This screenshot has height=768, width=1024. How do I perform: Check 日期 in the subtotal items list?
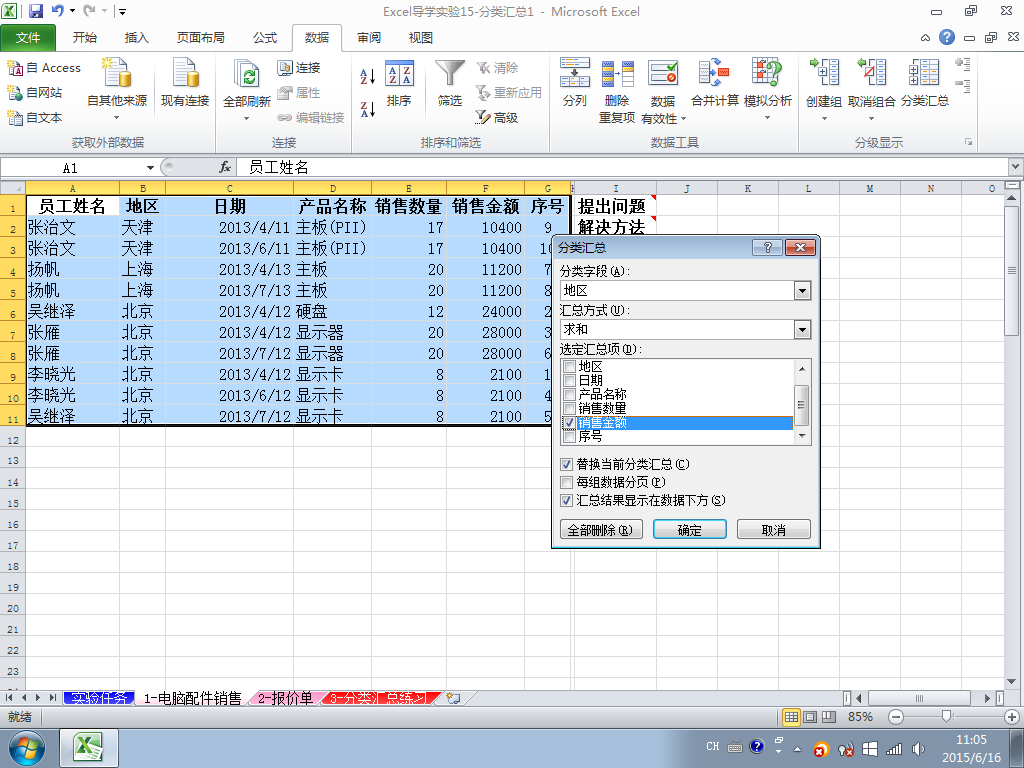[x=569, y=380]
